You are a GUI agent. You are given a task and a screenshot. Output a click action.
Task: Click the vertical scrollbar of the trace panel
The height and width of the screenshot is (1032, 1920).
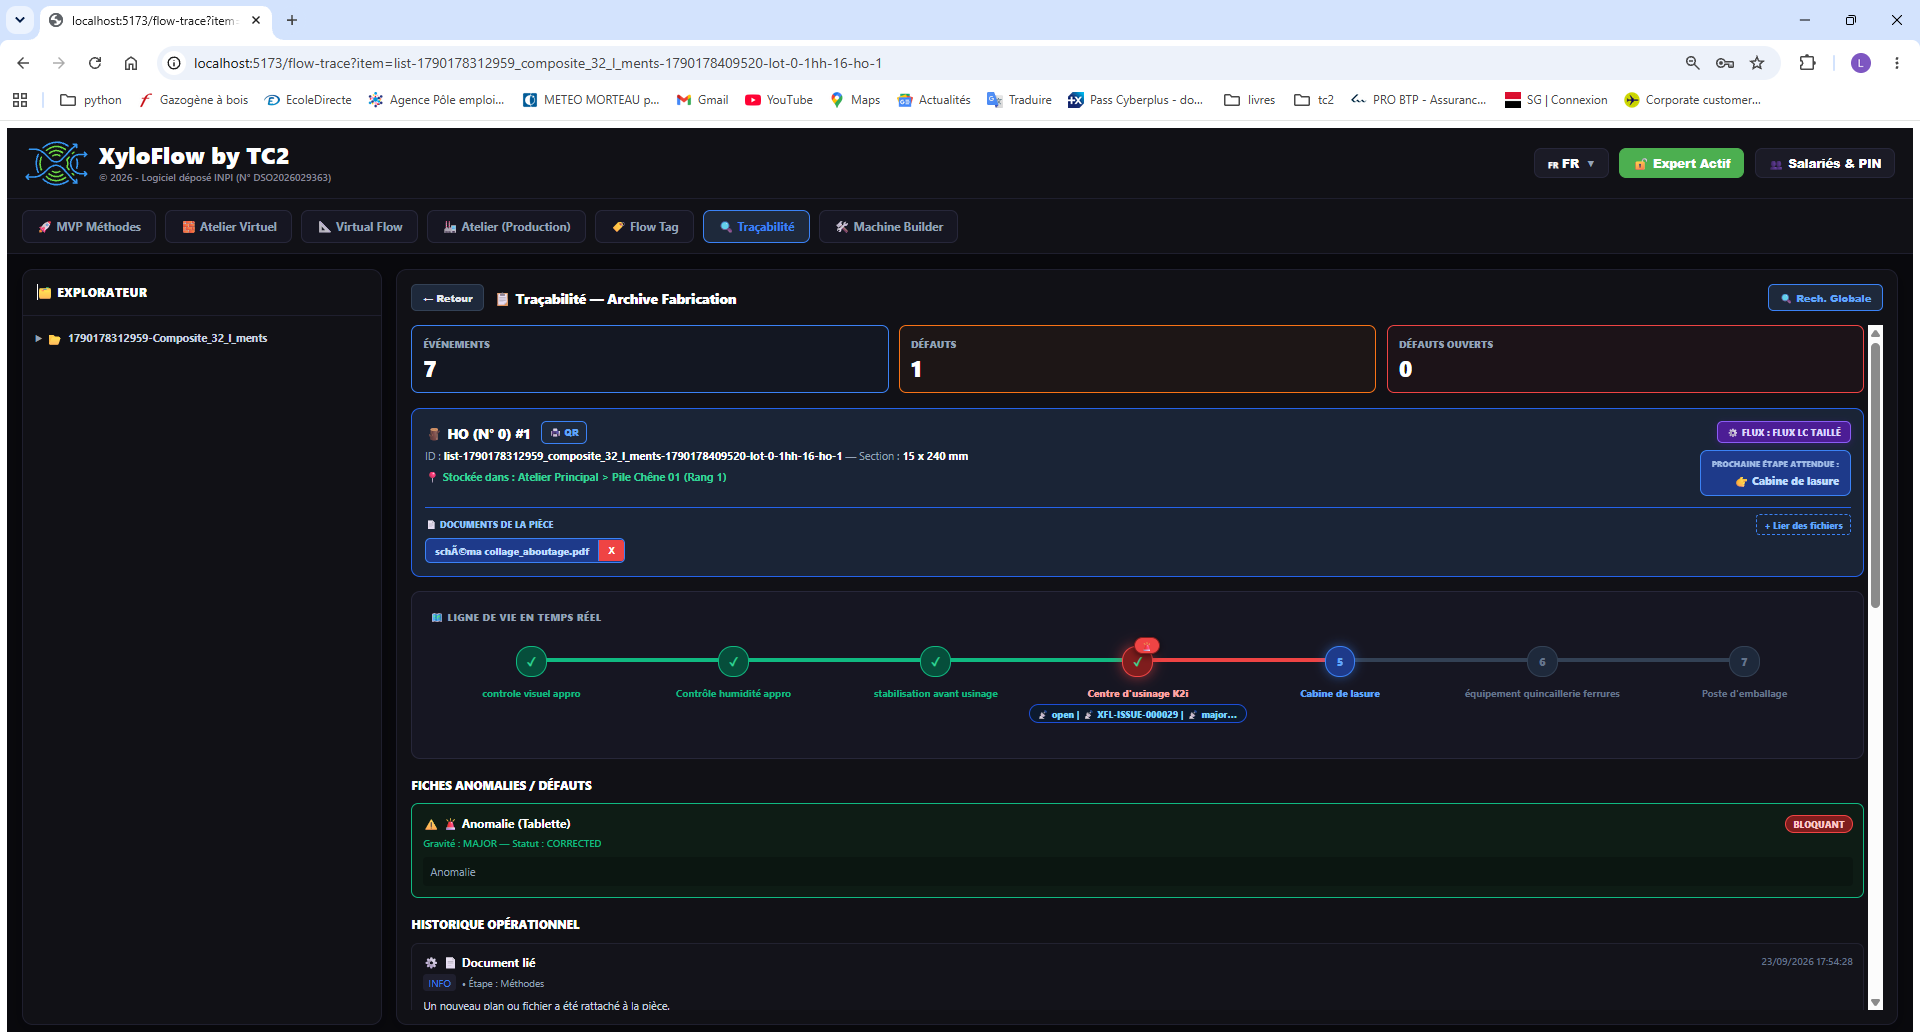coord(1876,476)
